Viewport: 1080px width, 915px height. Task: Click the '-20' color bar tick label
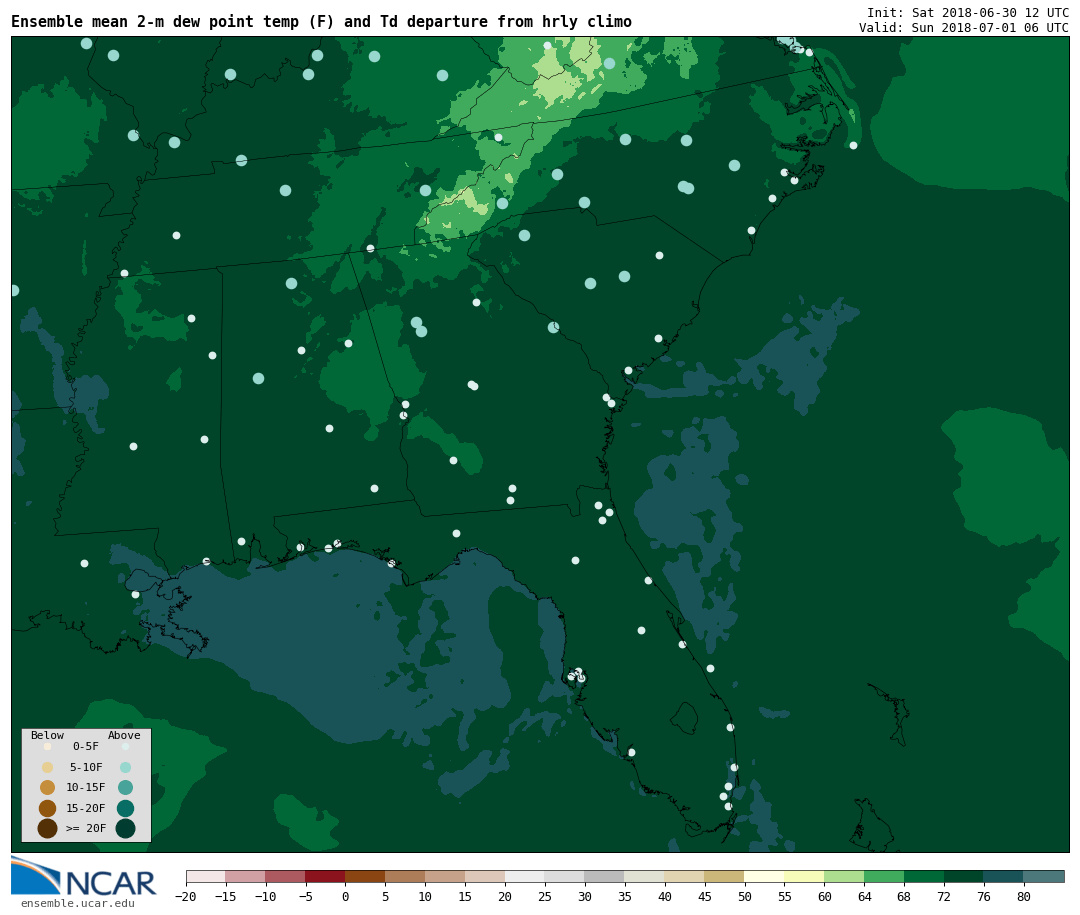[185, 896]
